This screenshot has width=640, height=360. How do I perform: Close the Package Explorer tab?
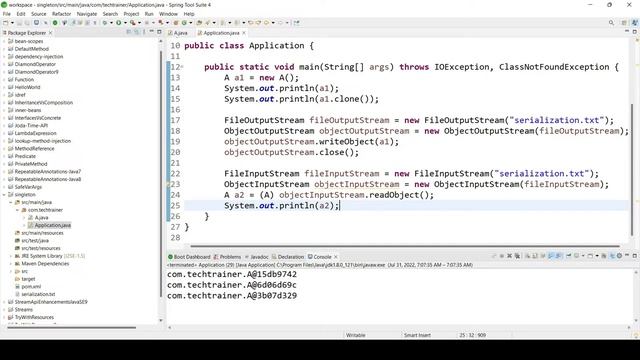[x=51, y=33]
